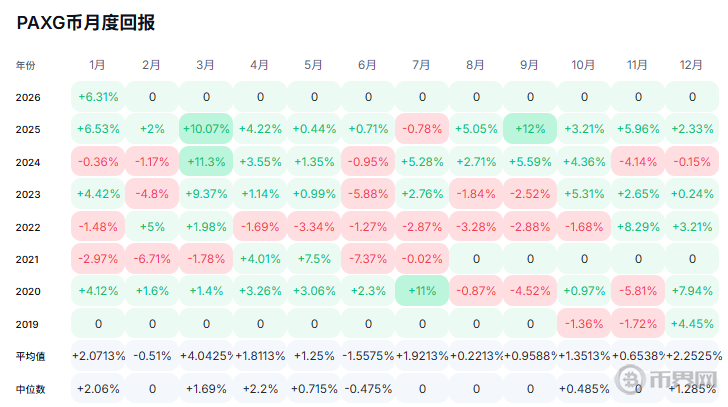Click the +11.3% cell in 2024
Image resolution: width=728 pixels, height=407 pixels.
[206, 161]
